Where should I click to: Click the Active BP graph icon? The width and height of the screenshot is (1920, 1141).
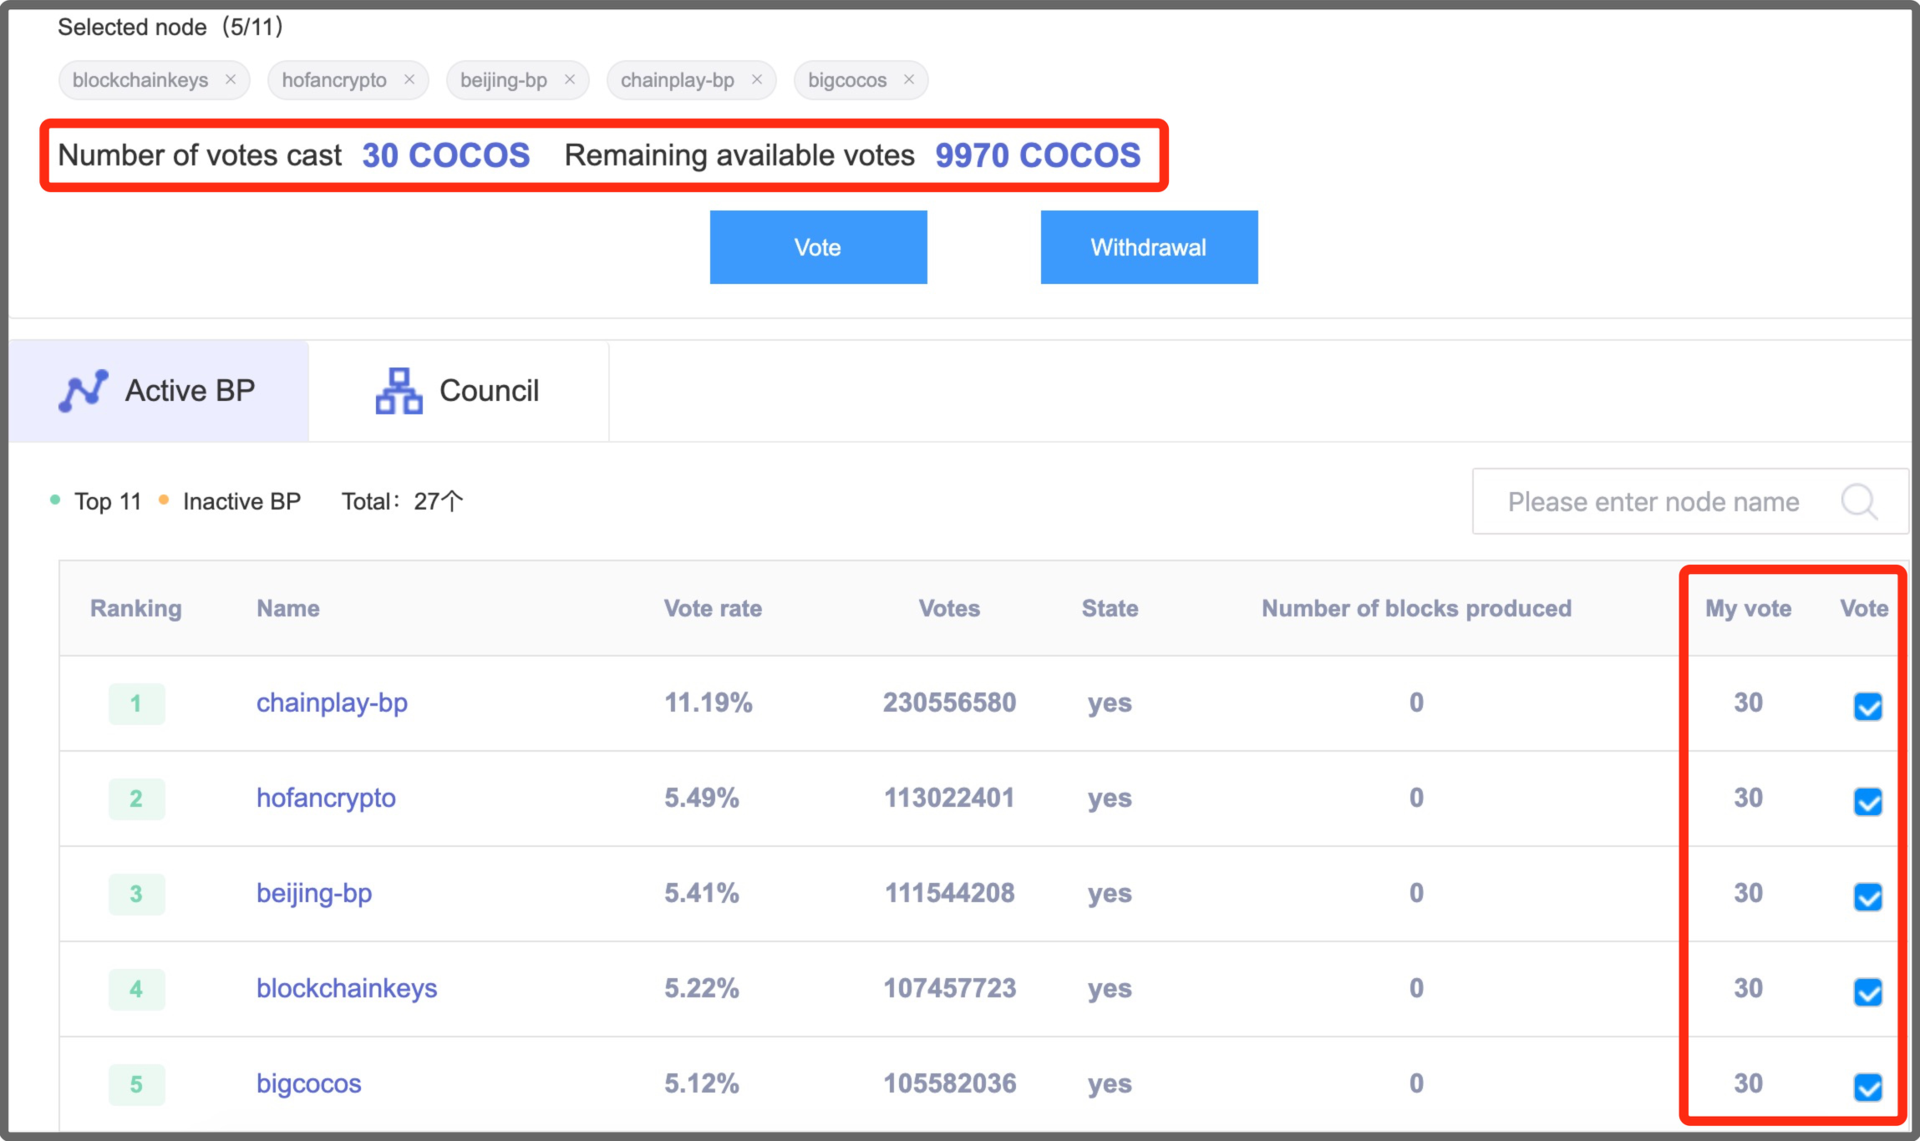pos(83,391)
